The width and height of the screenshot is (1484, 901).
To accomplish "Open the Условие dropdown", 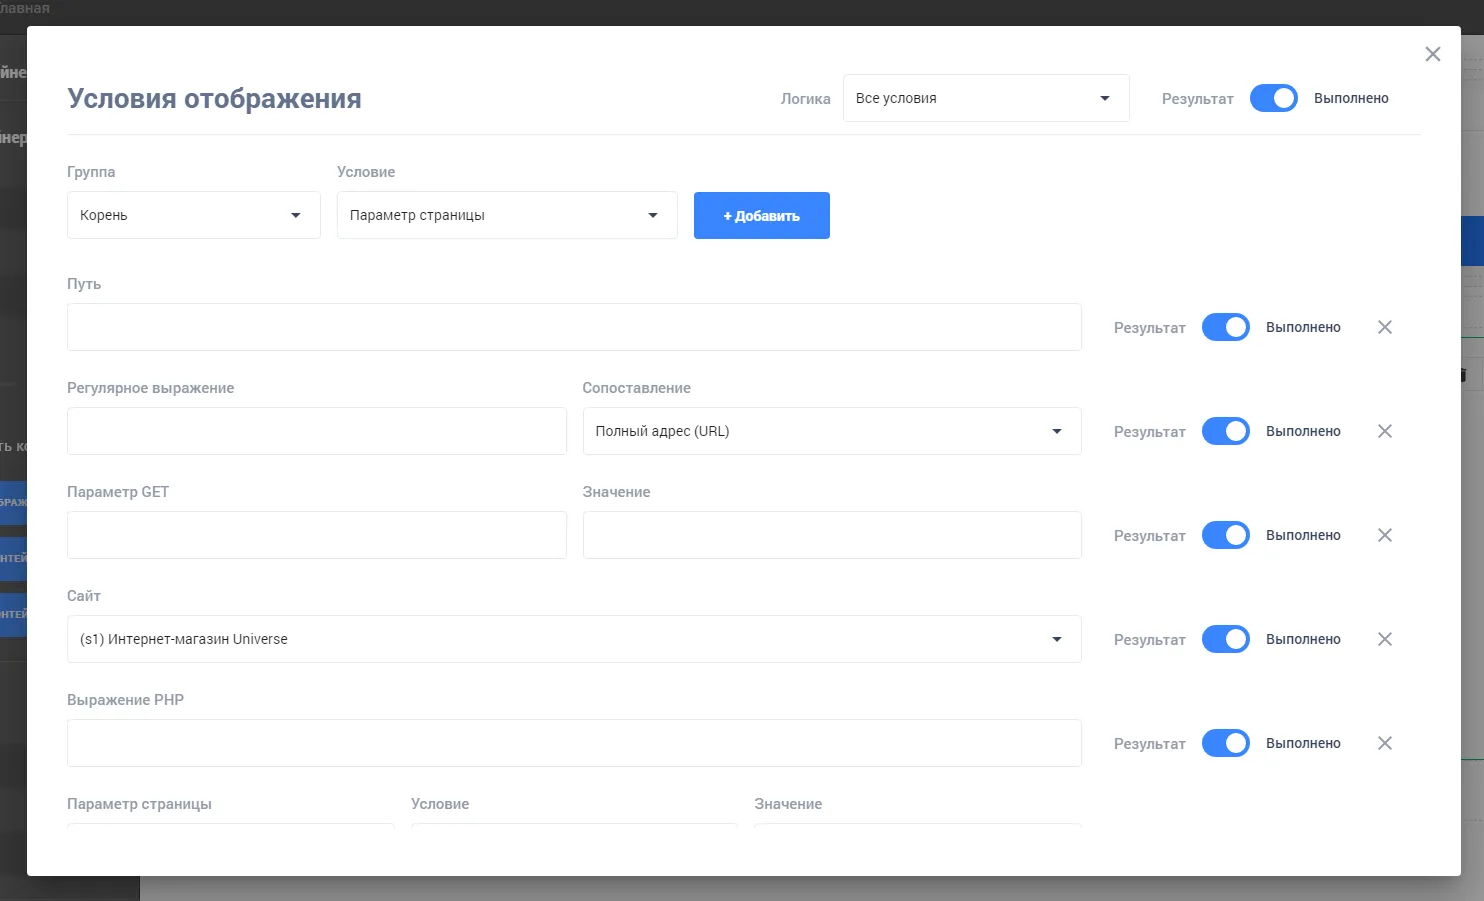I will point(506,215).
